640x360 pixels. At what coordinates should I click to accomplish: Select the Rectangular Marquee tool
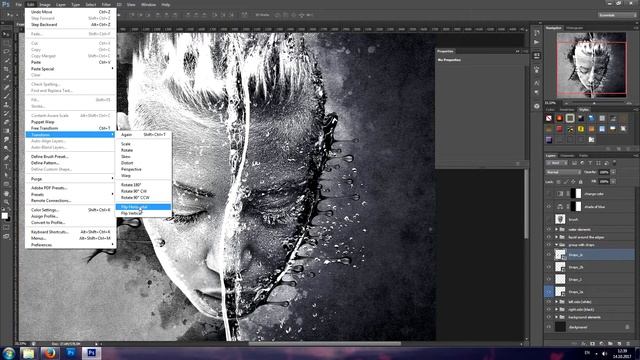(6, 43)
